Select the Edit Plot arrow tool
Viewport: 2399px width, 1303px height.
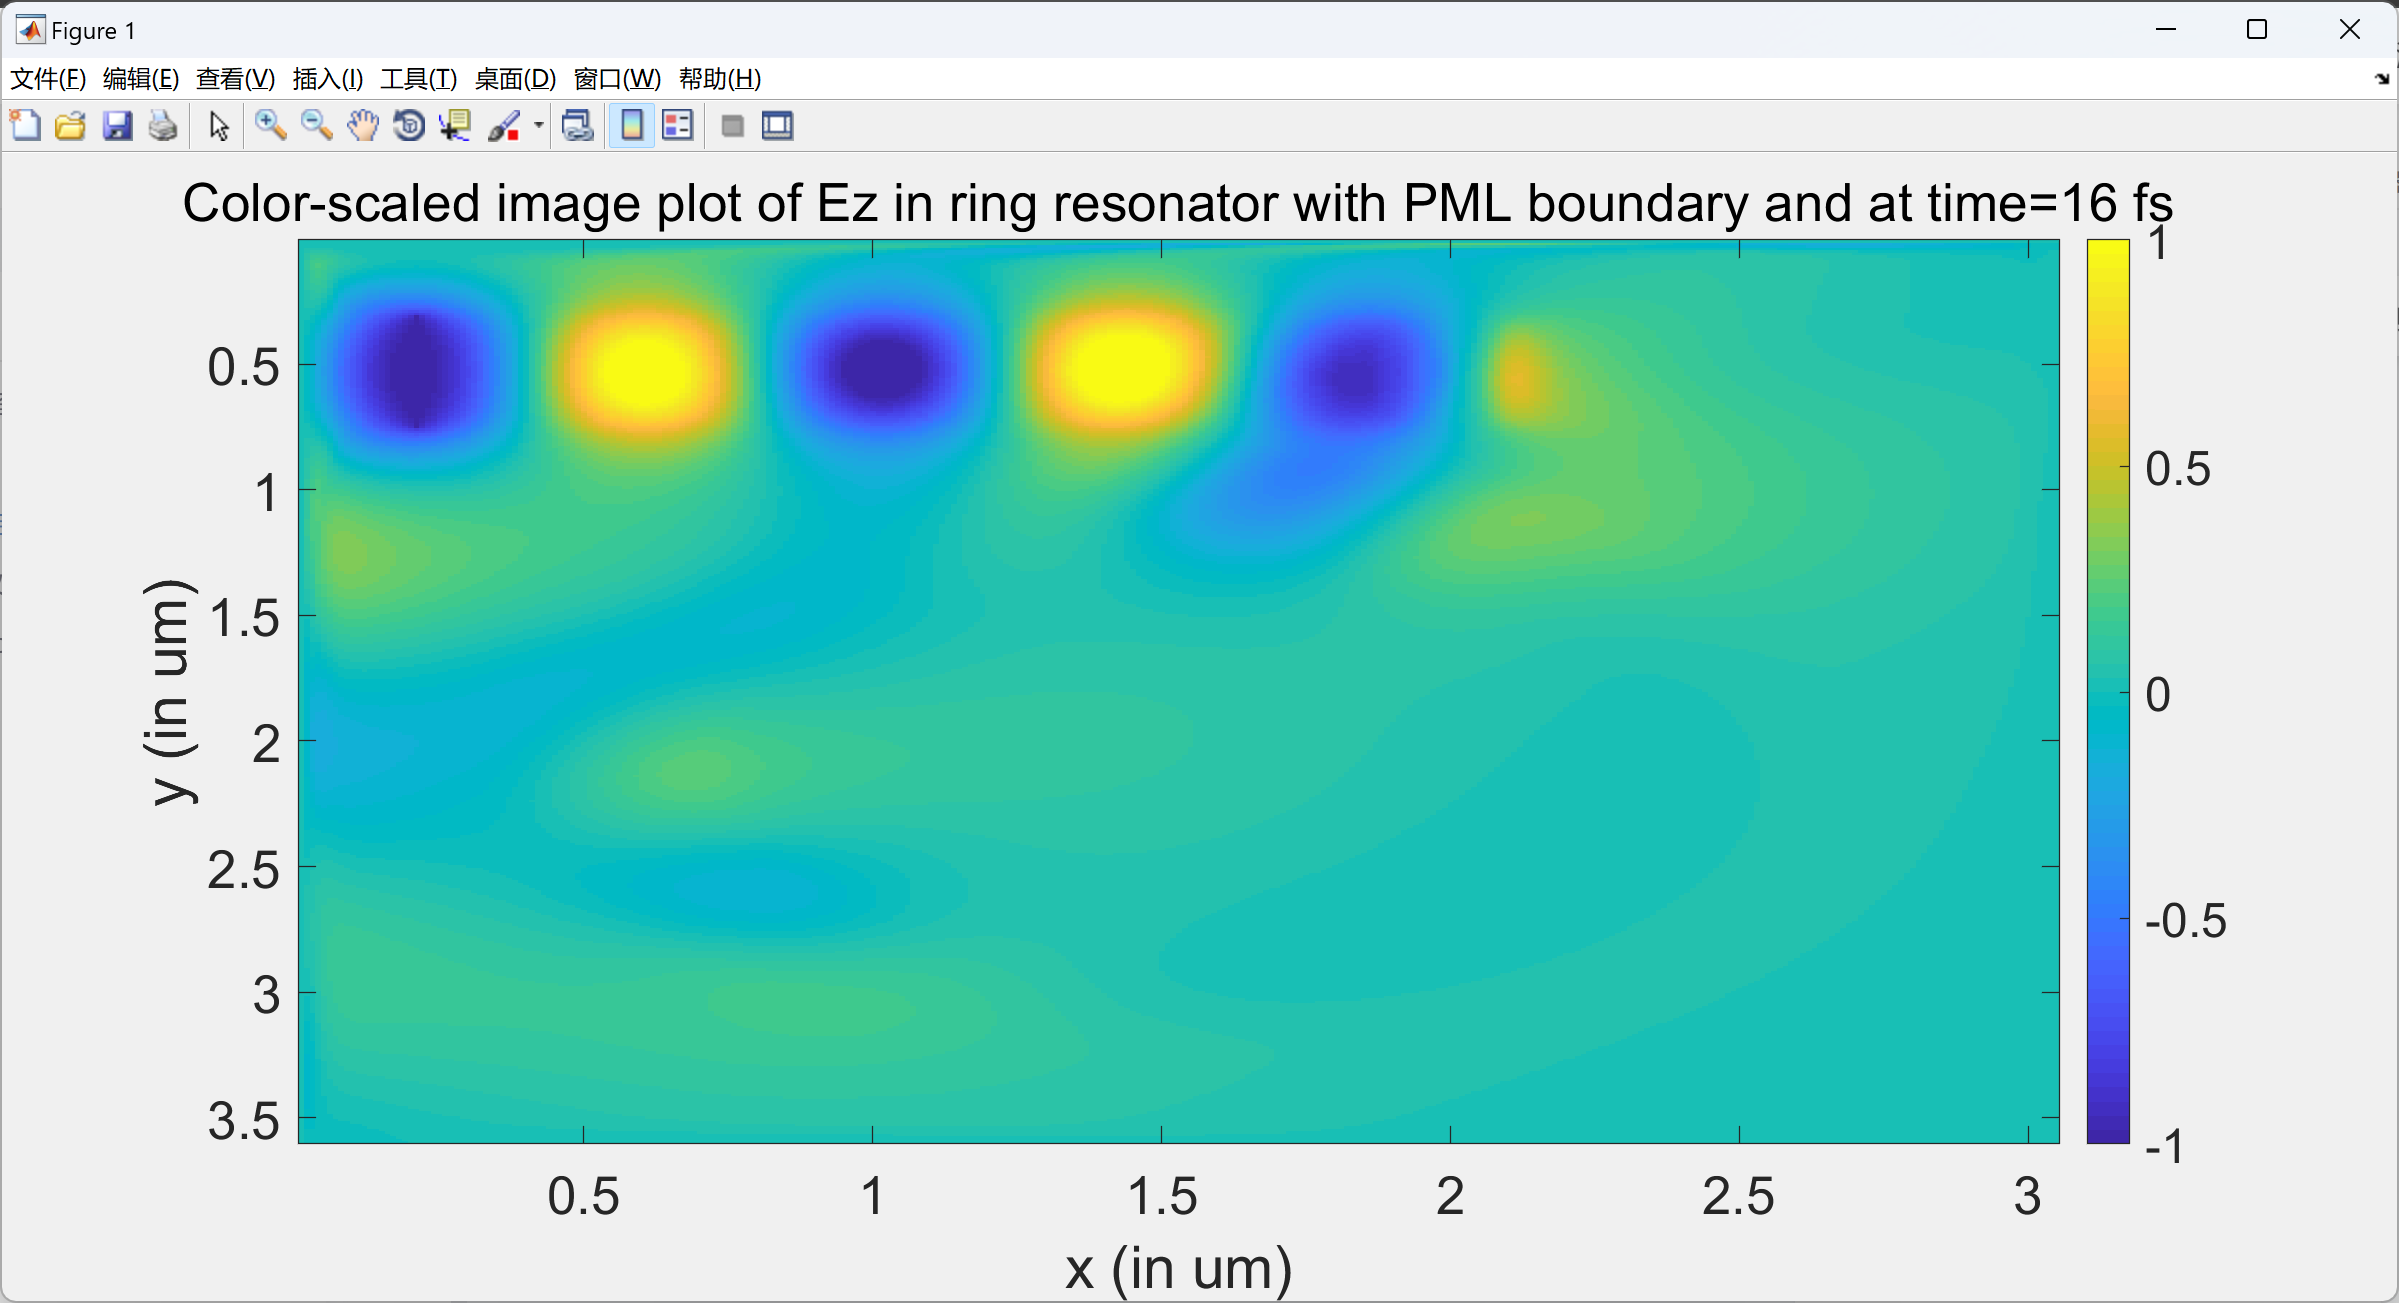click(x=219, y=126)
